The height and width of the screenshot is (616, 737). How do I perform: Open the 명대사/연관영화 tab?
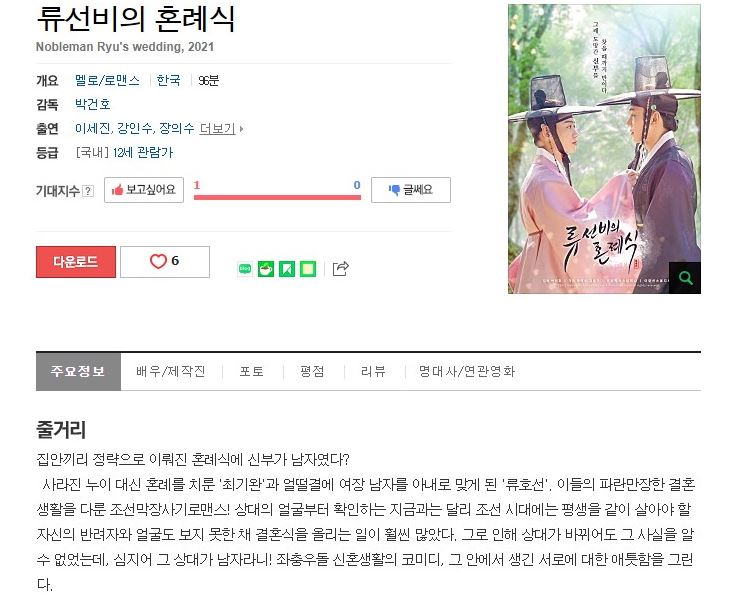(467, 372)
